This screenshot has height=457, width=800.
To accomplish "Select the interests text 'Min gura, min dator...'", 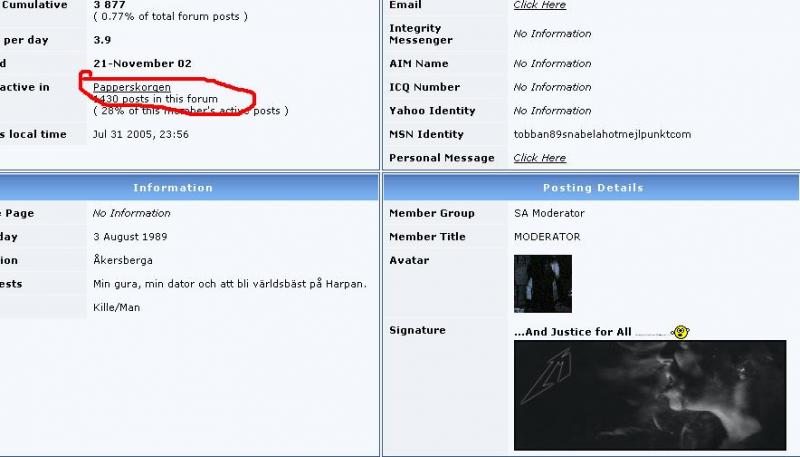I will [230, 284].
